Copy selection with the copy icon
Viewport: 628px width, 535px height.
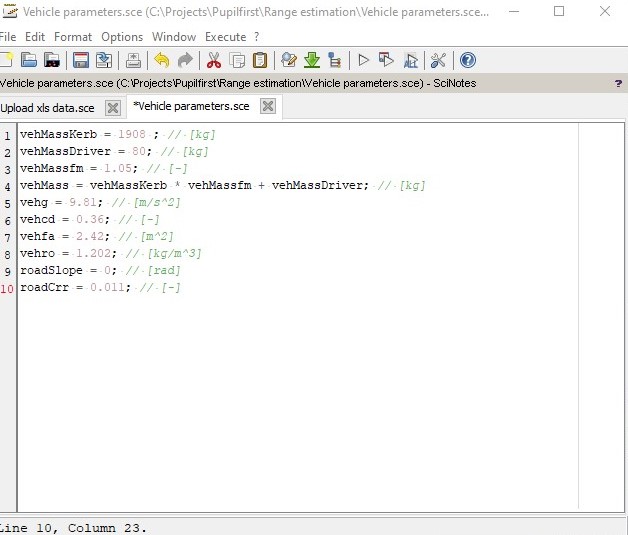[x=237, y=60]
